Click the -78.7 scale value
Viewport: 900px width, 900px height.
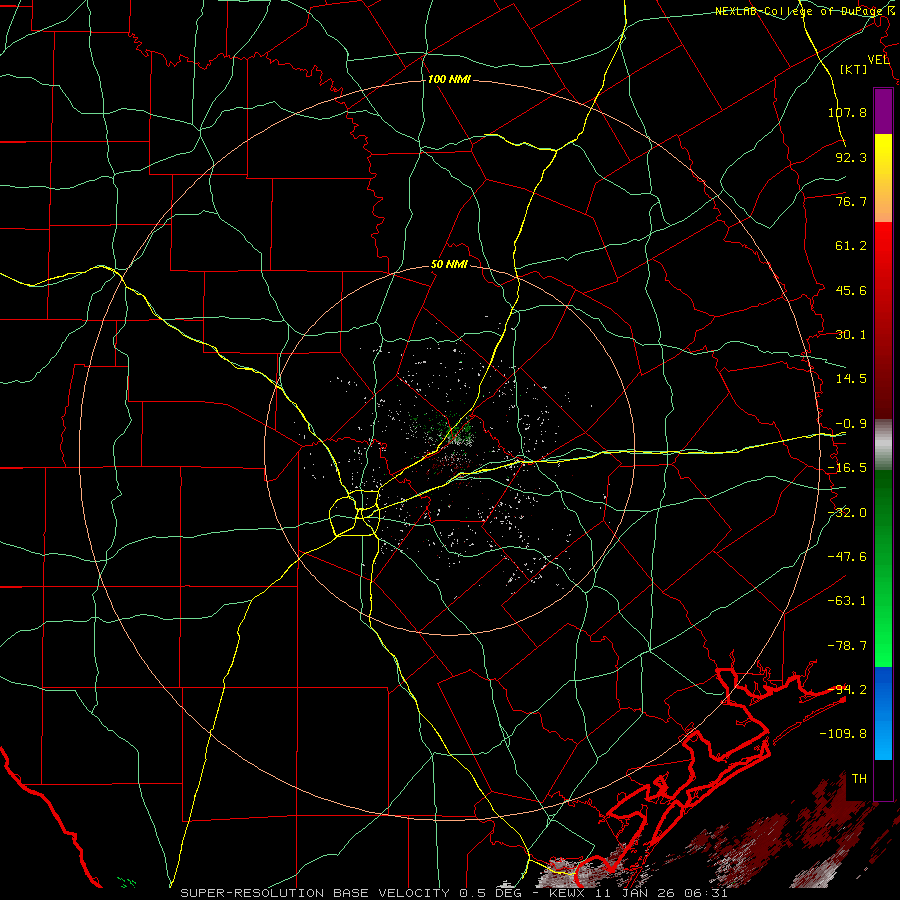click(x=847, y=646)
